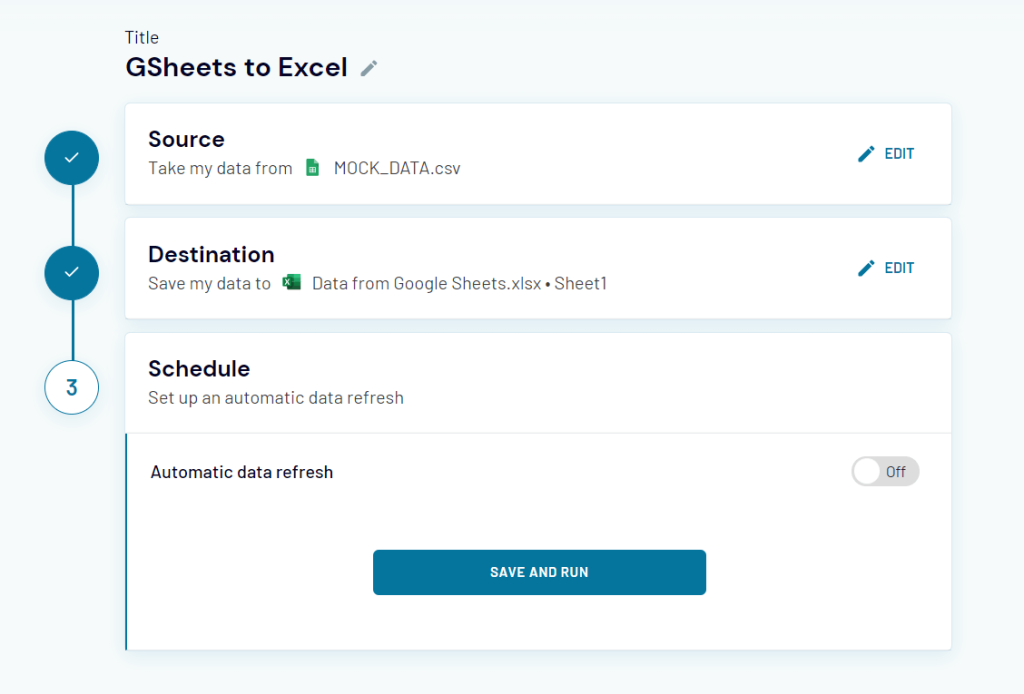1024x694 pixels.
Task: Click the pencil icon beside the title
Action: [369, 68]
